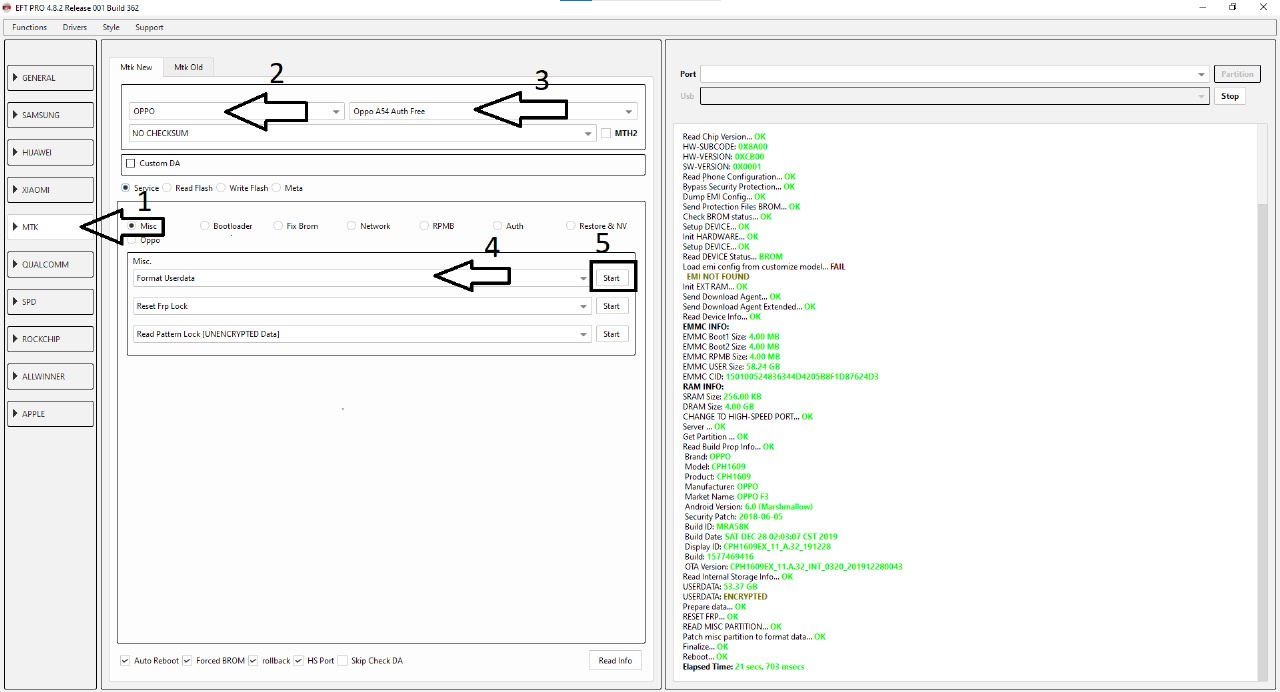Click Start next to Format Userdata
The image size is (1280, 692).
pos(611,278)
